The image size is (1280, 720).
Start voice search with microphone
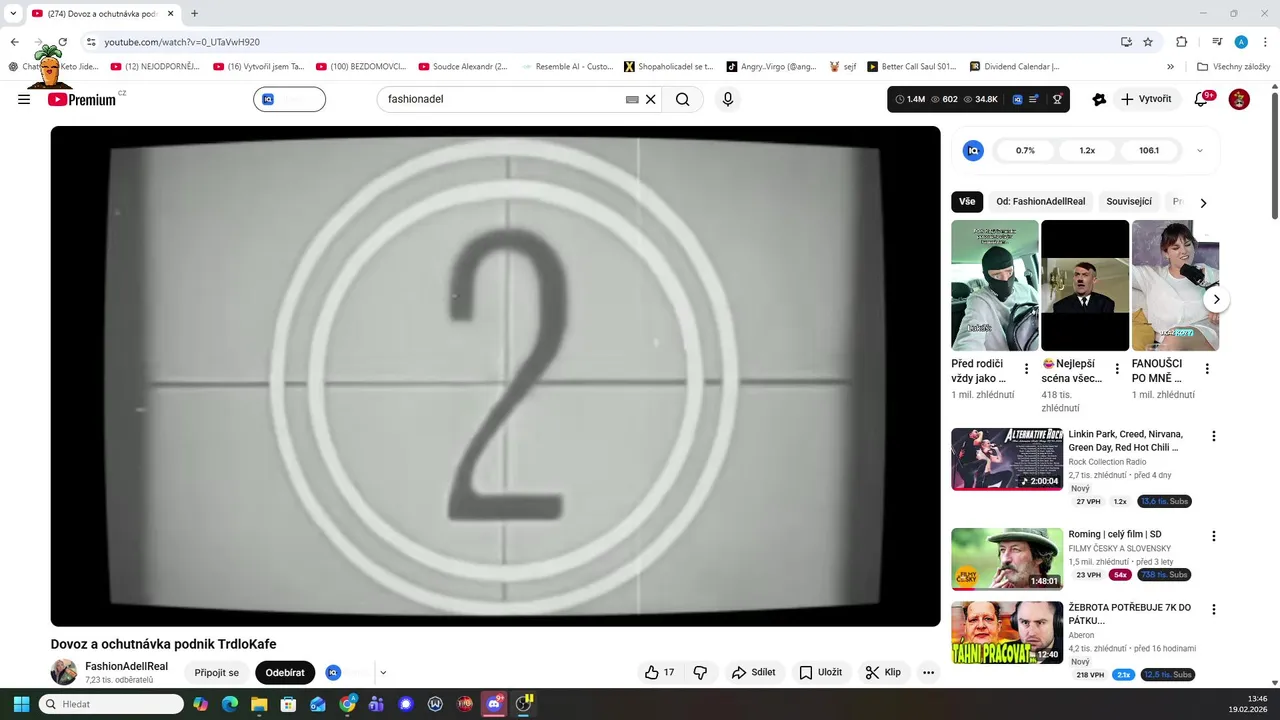pyautogui.click(x=728, y=99)
